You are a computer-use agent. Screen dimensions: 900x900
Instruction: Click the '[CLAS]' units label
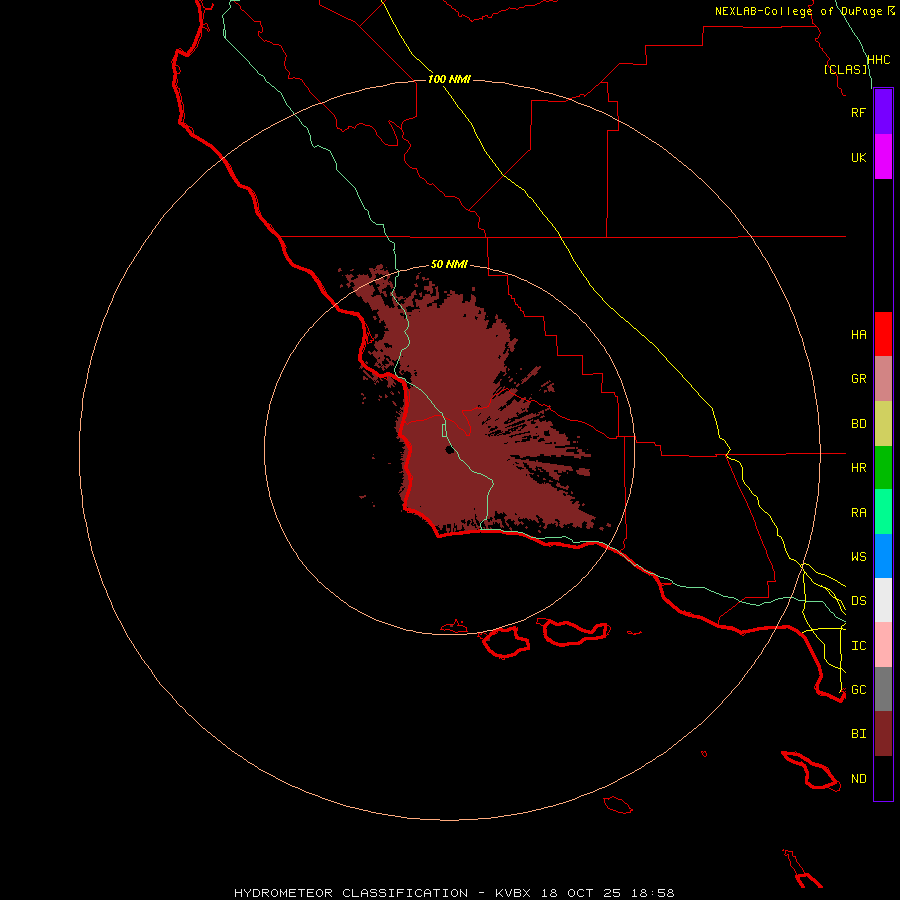coord(845,69)
